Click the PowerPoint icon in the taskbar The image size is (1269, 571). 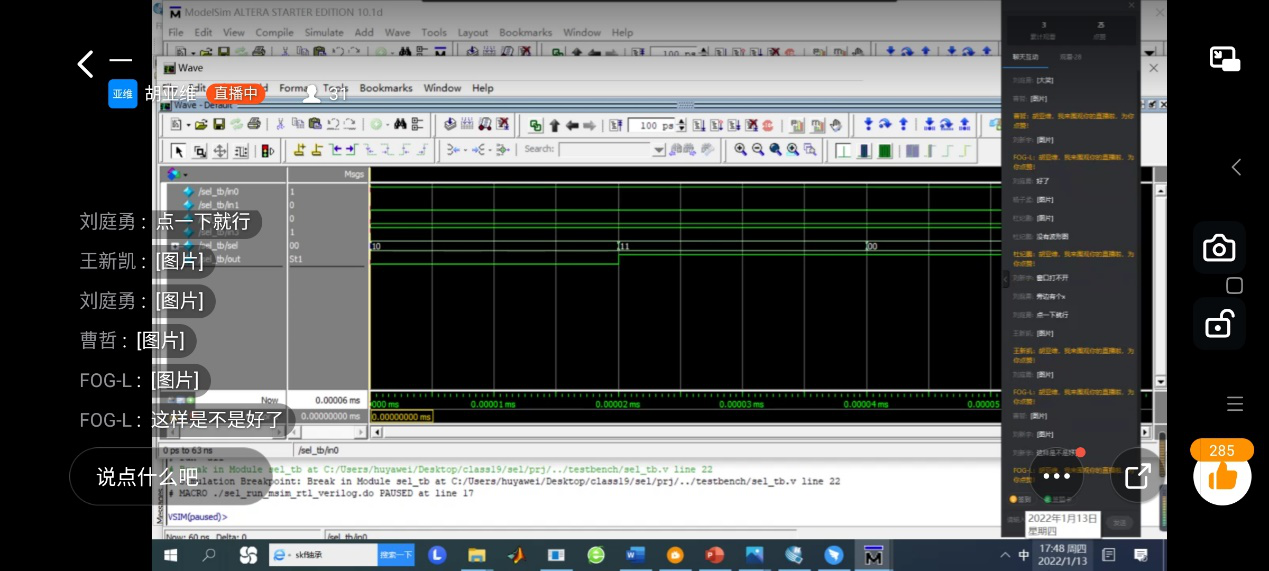(714, 555)
